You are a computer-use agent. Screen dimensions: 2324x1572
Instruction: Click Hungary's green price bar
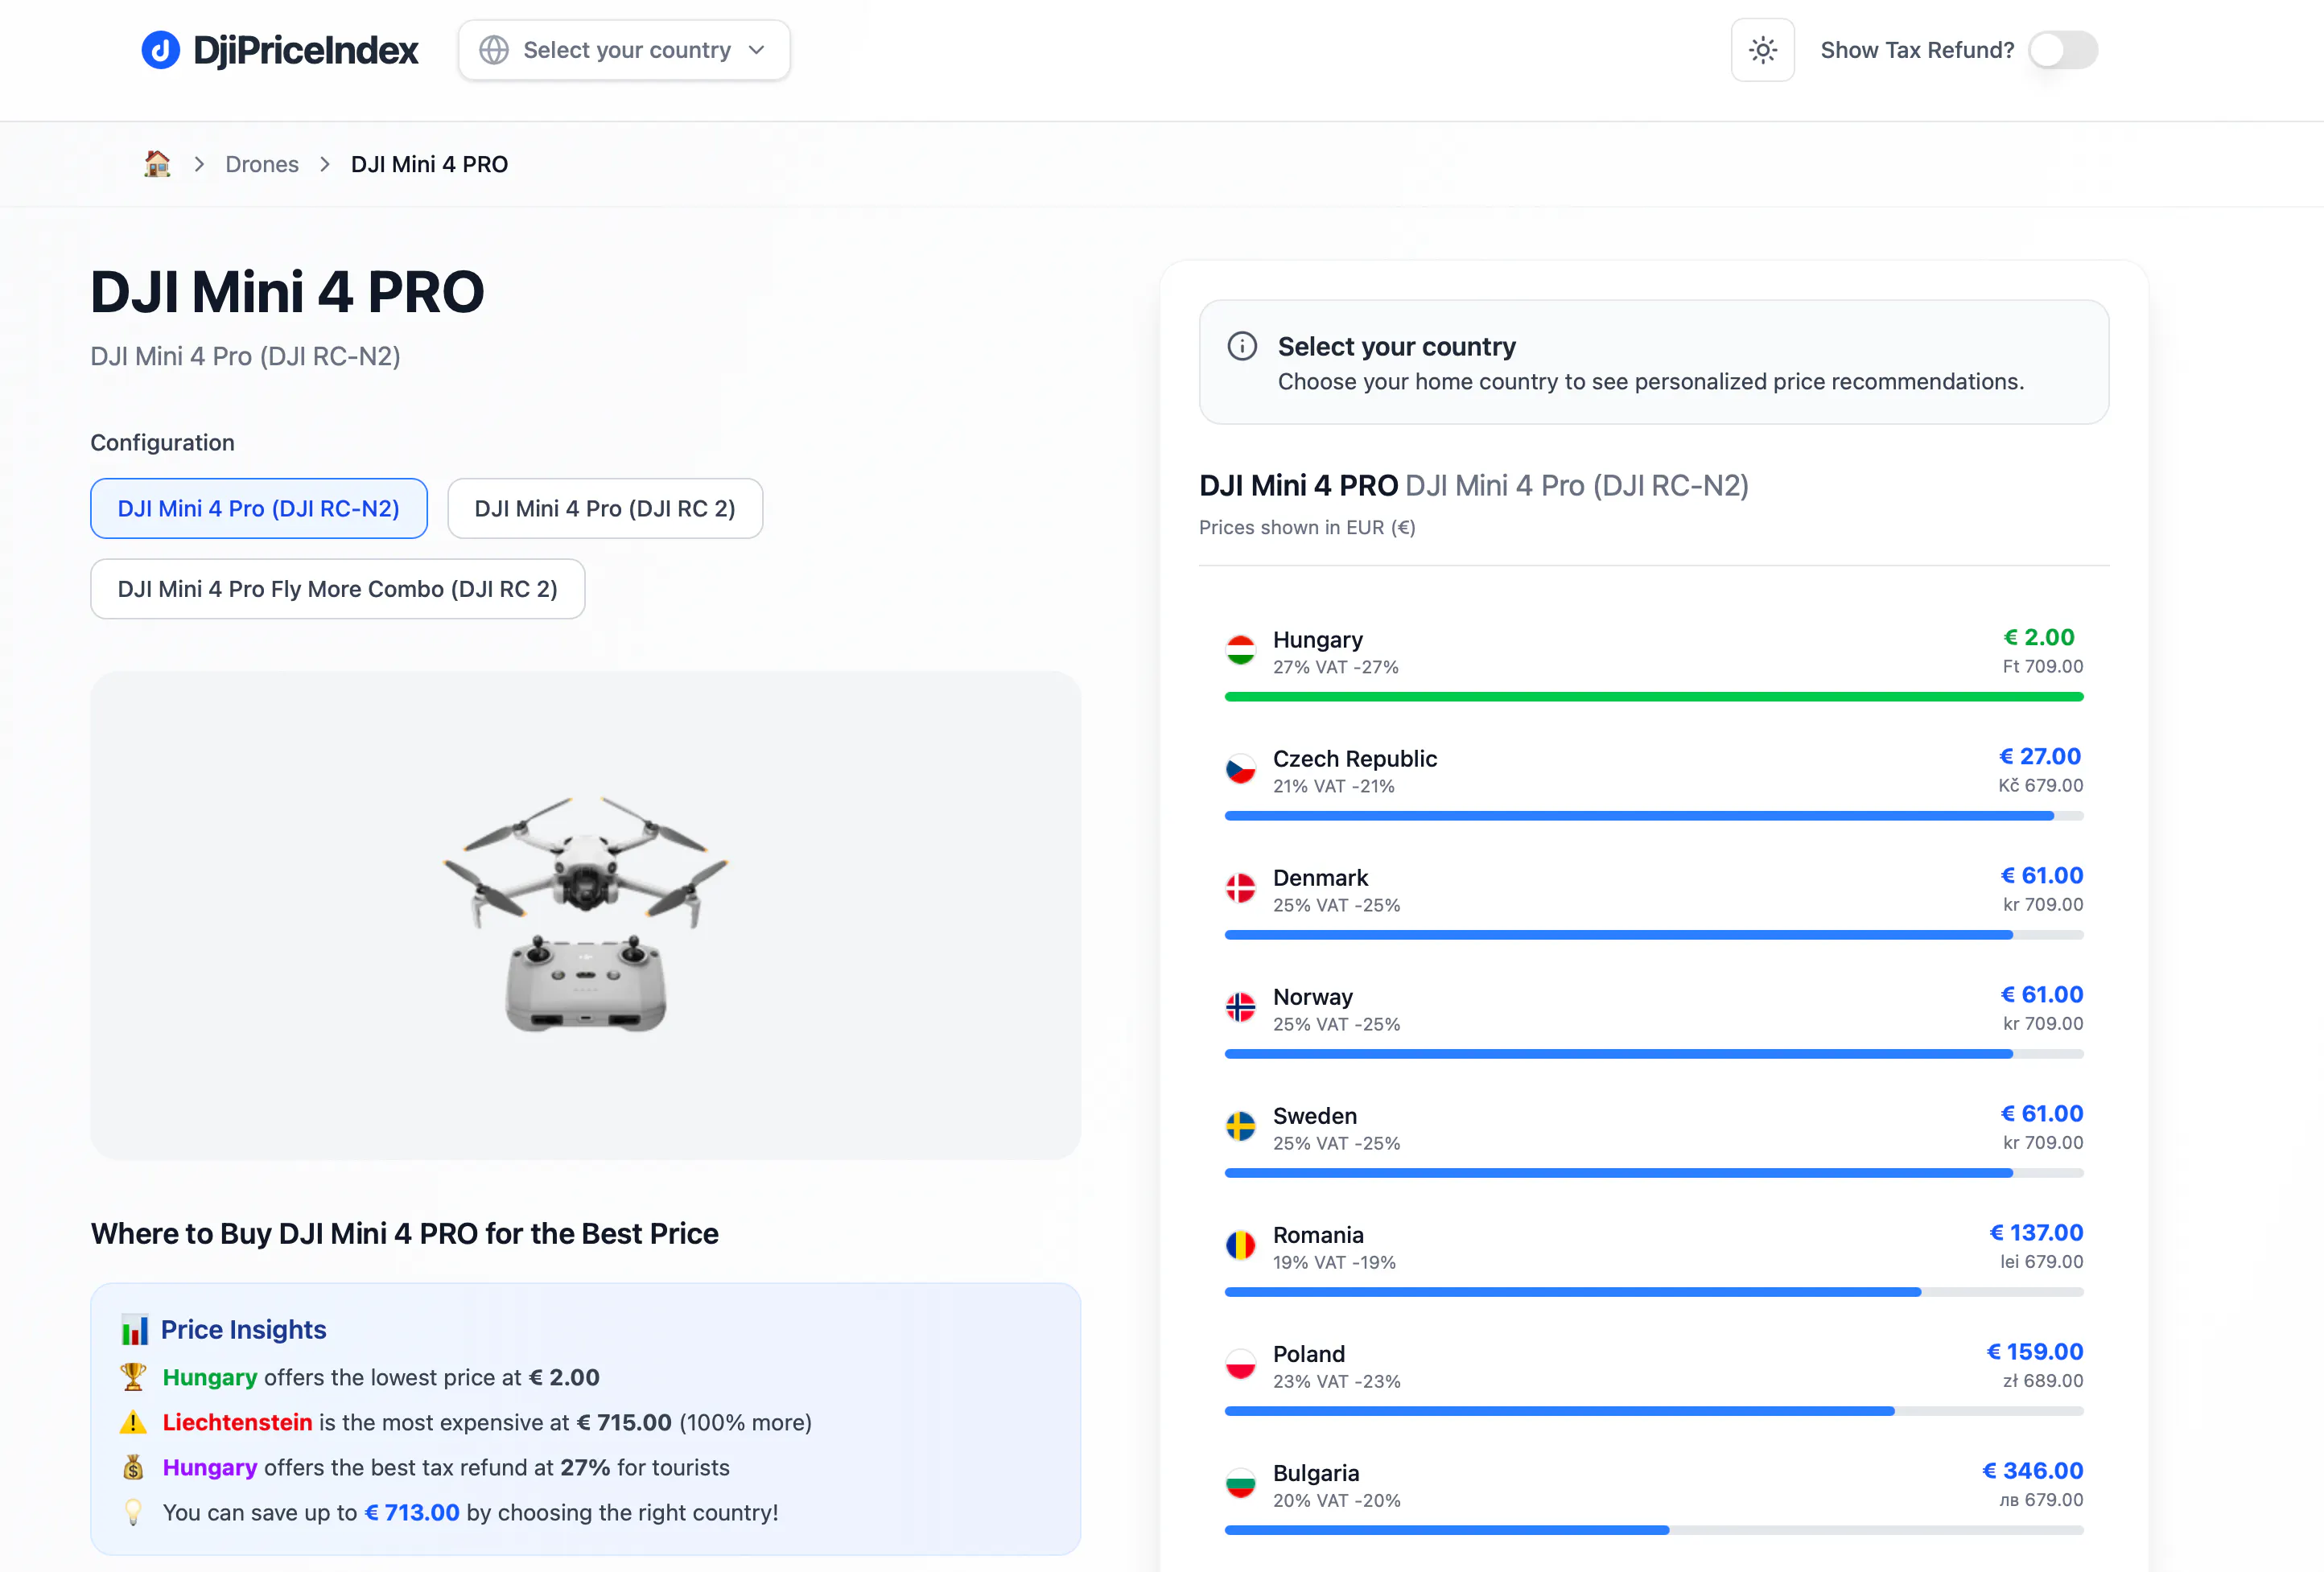pos(1654,697)
